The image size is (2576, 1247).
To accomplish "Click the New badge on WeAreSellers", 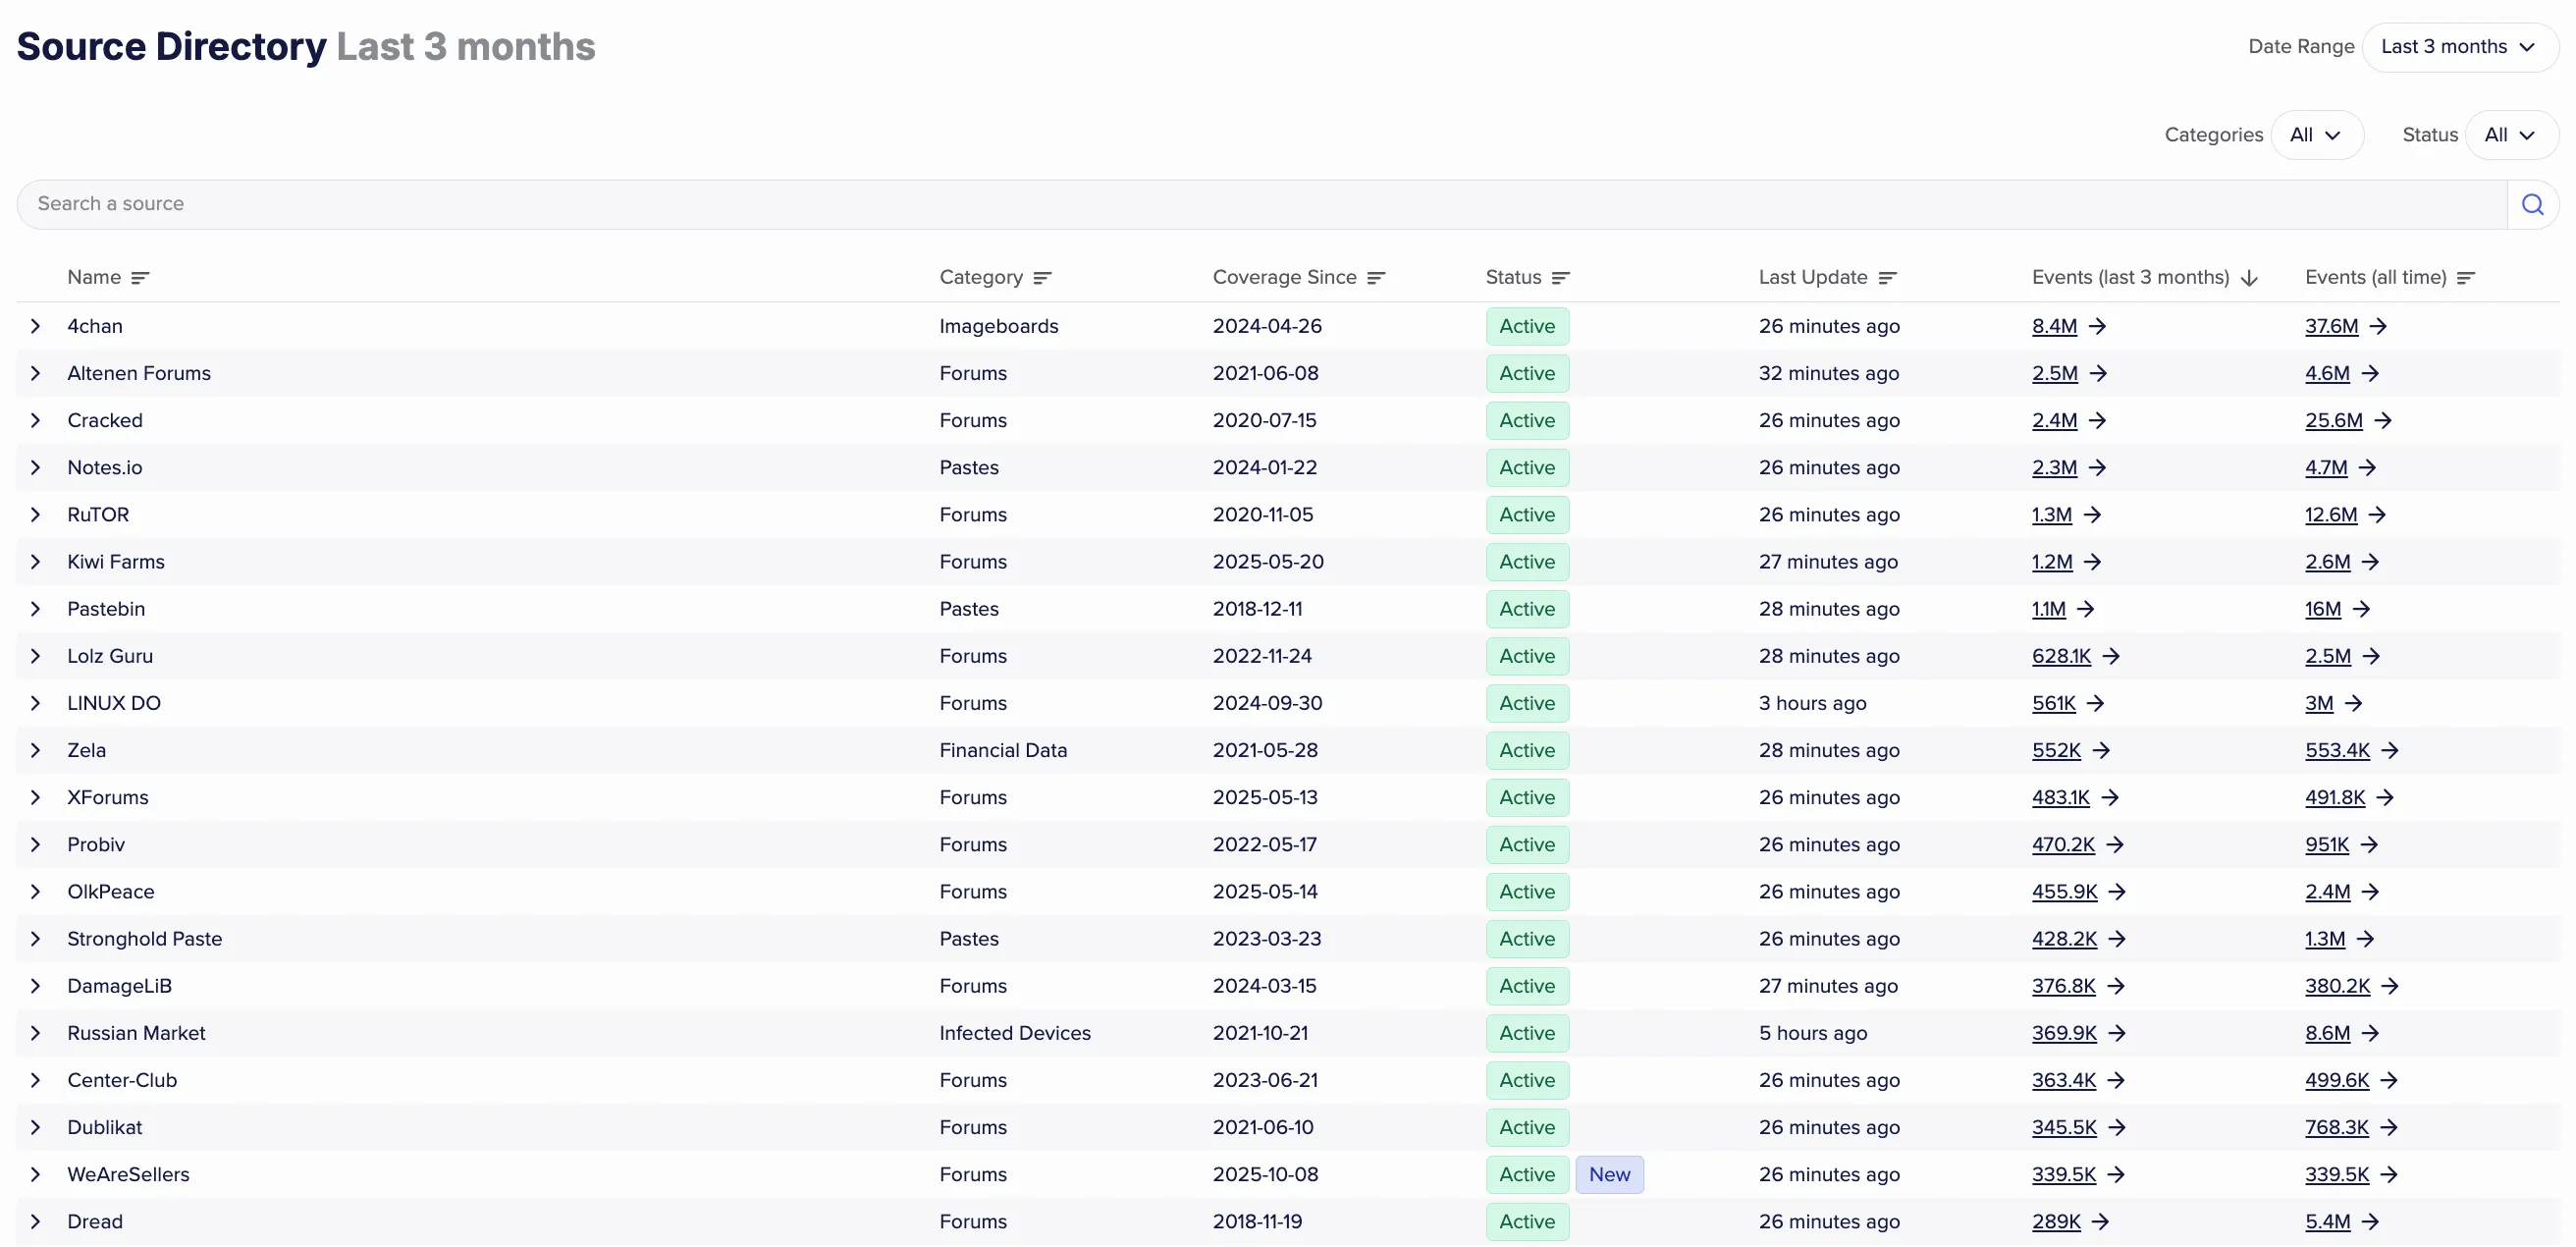I will 1609,1174.
